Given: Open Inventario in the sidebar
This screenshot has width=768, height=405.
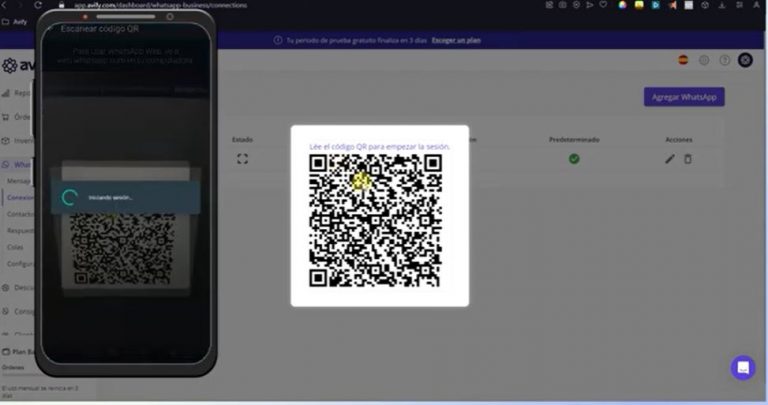Looking at the screenshot, I should 18,141.
